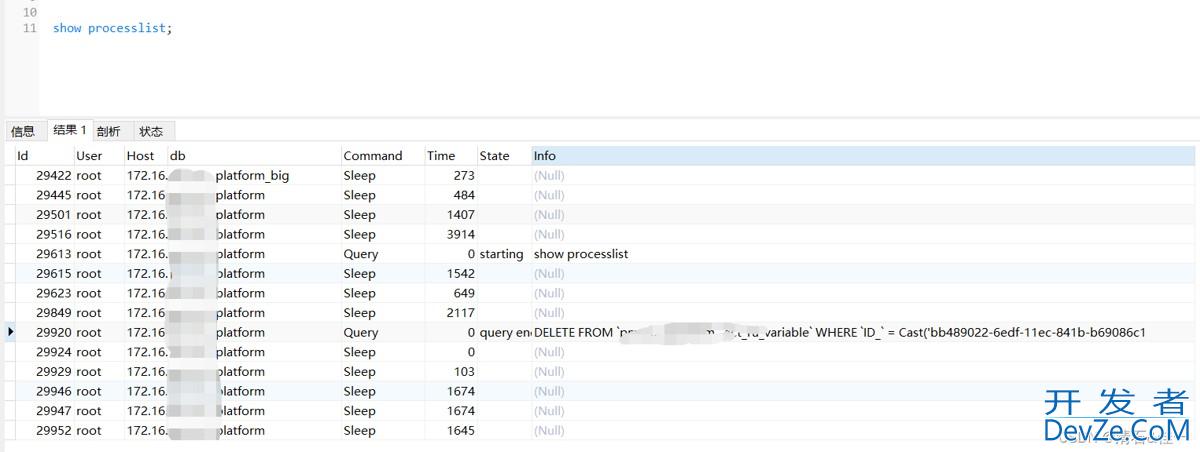Open the 剖析 tab

(x=109, y=131)
